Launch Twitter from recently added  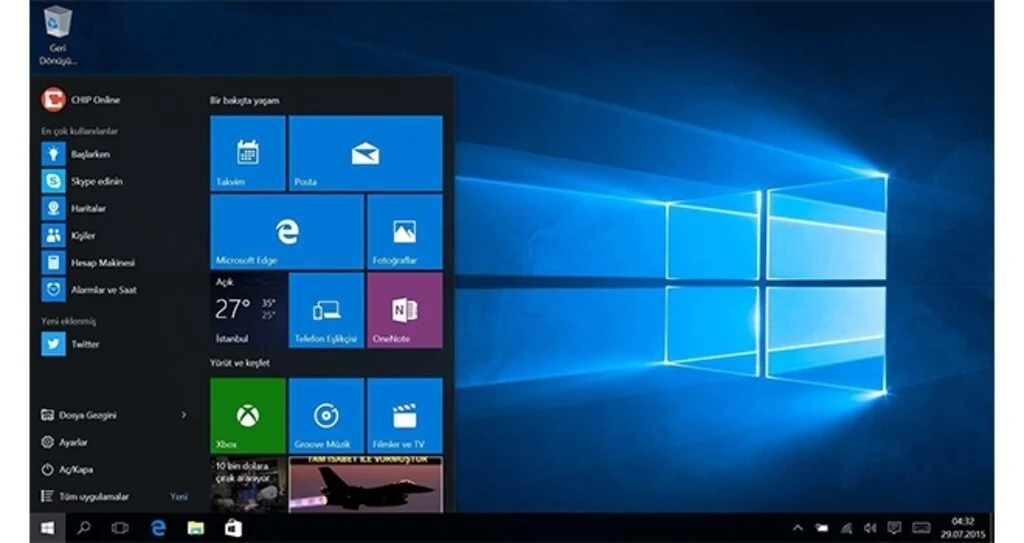[71, 344]
